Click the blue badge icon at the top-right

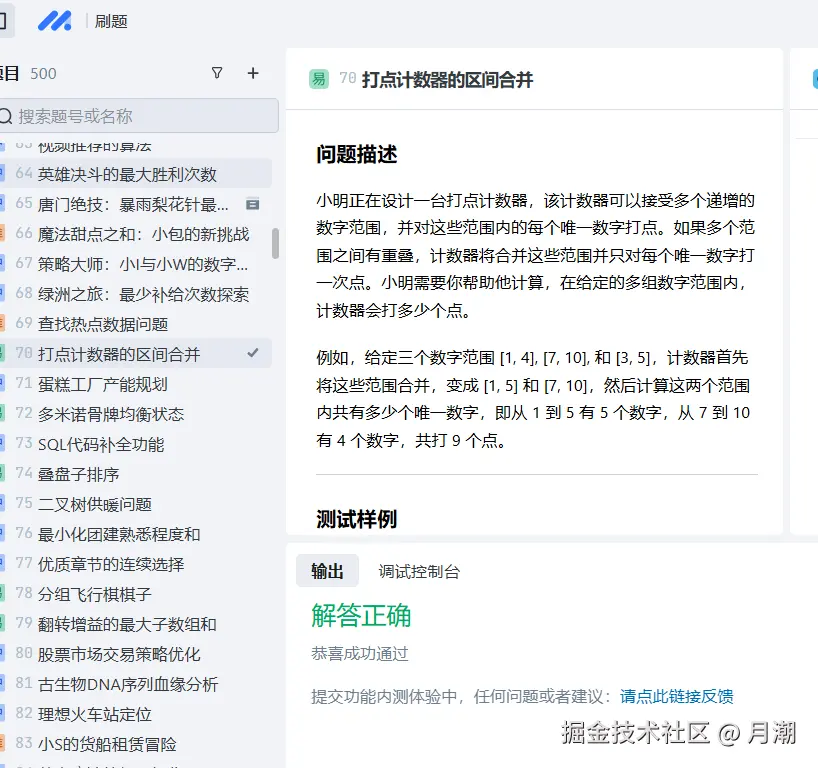(x=813, y=77)
